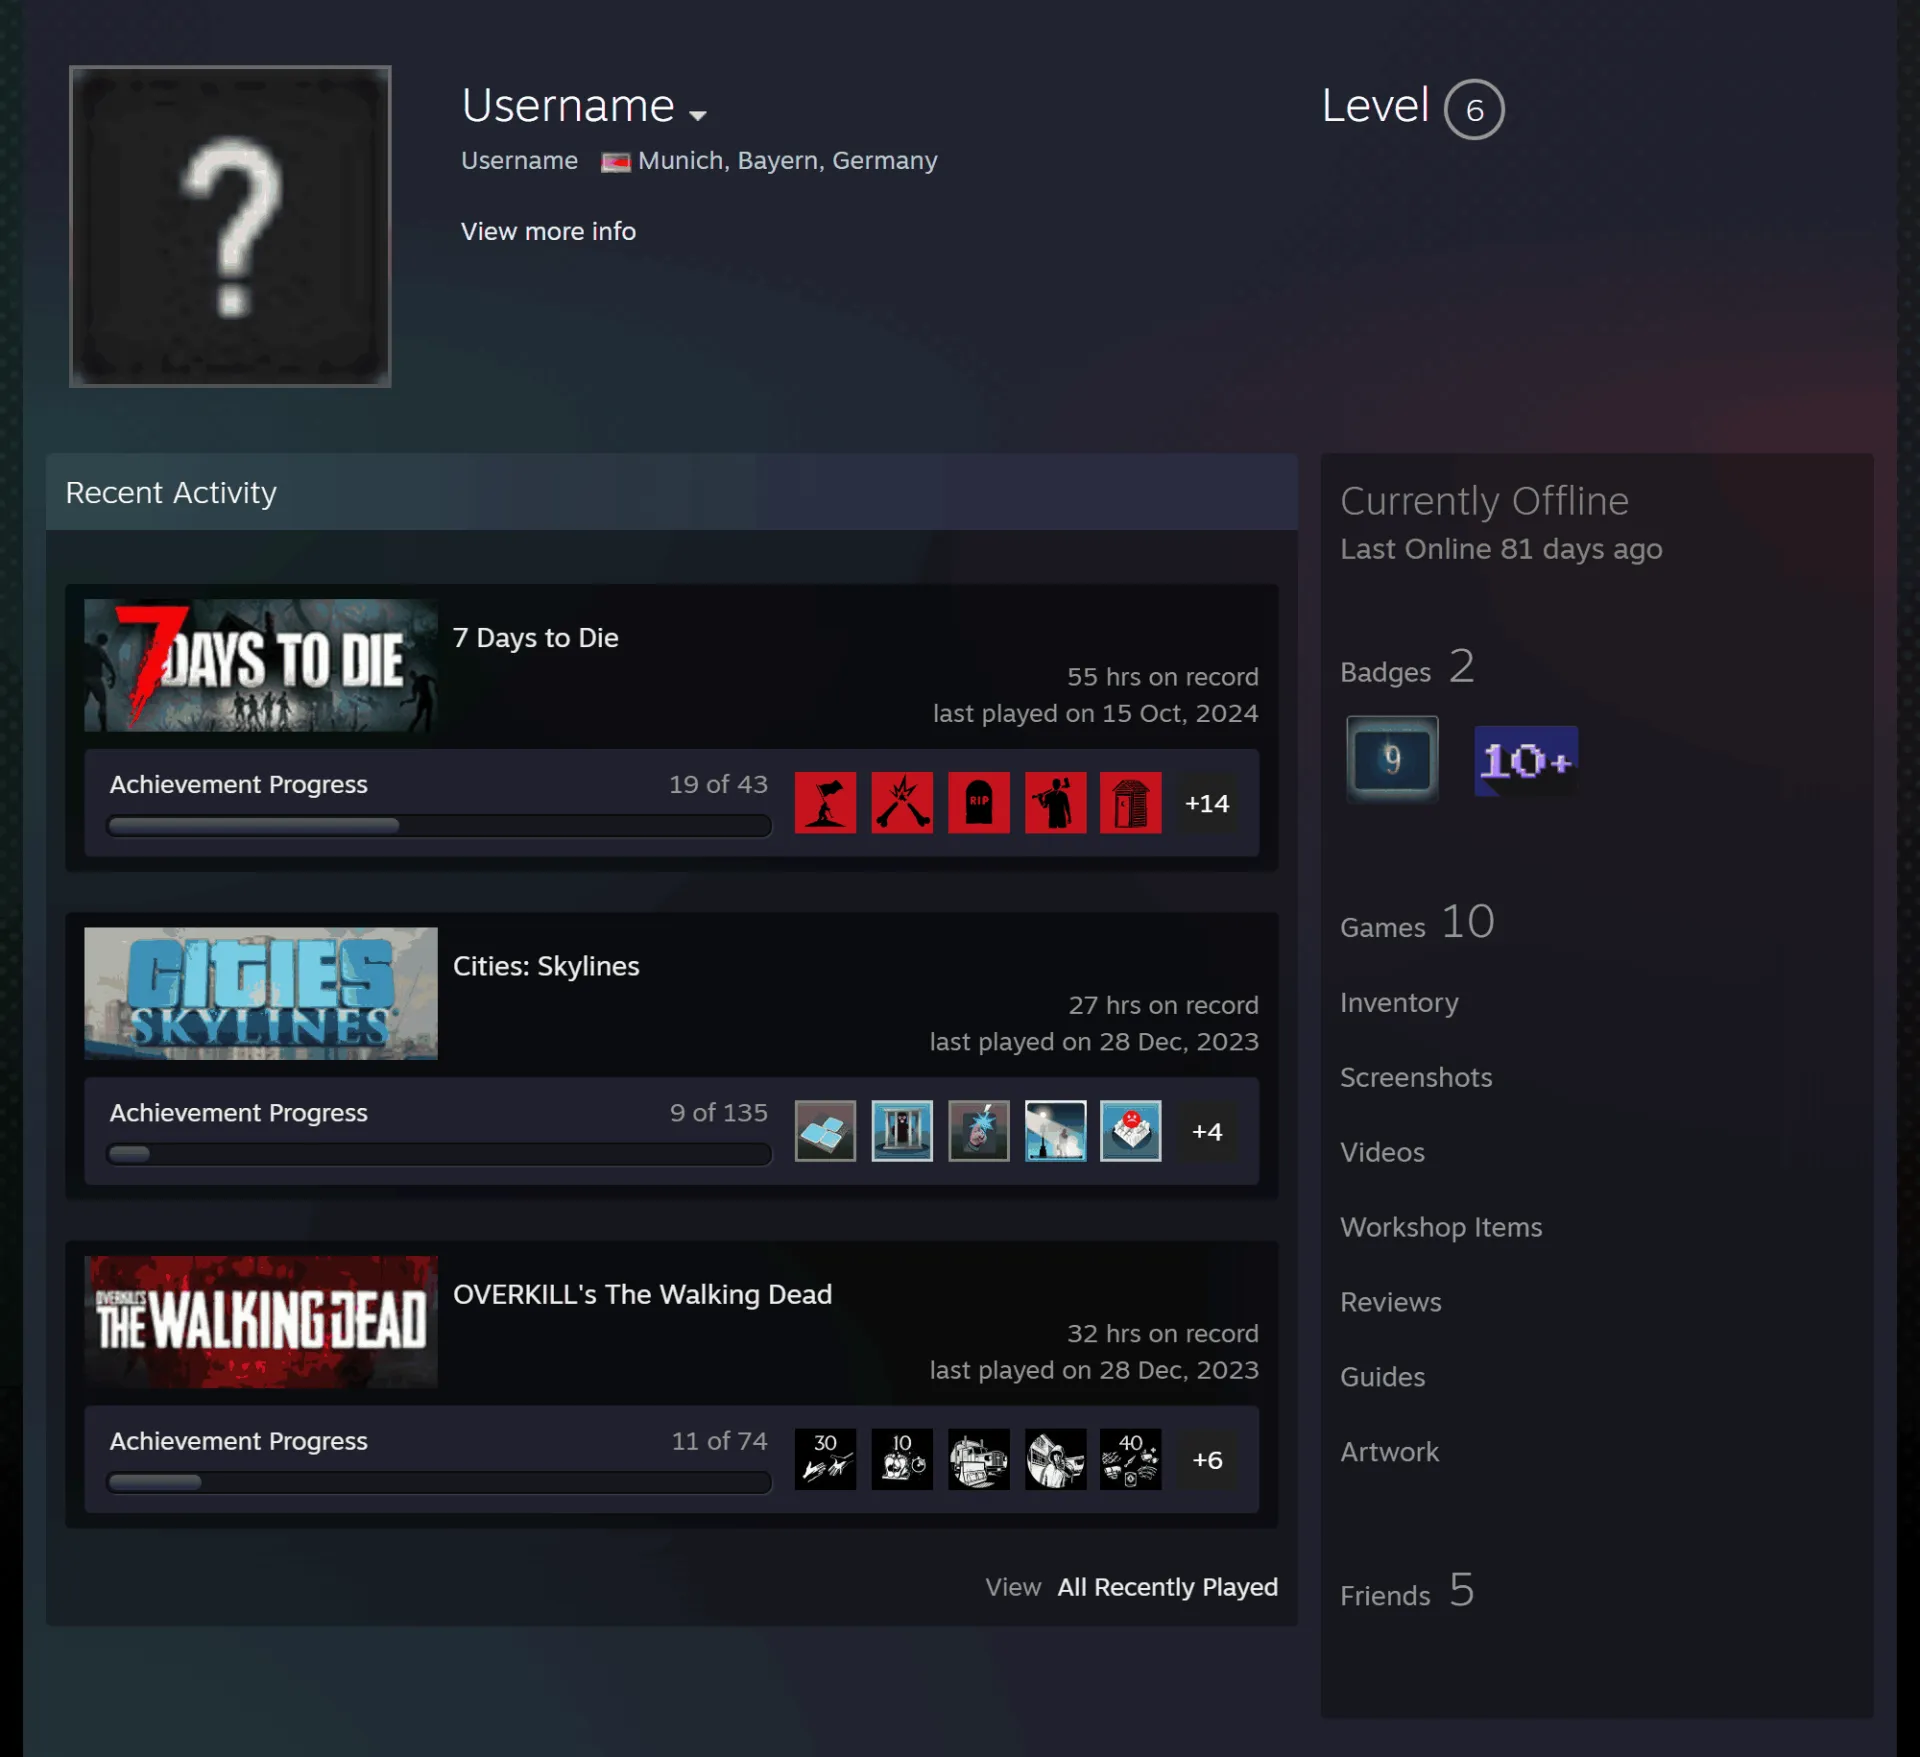Open OVERKILL's The Walking Dead title link
The image size is (1920, 1757).
642,1294
